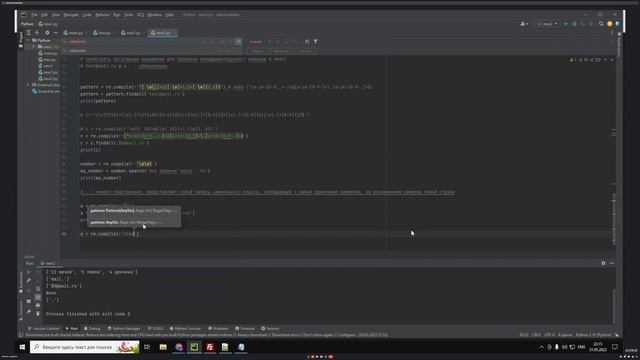This screenshot has height=360, width=640.
Task: Open the Refactor menu
Action: coord(102,15)
